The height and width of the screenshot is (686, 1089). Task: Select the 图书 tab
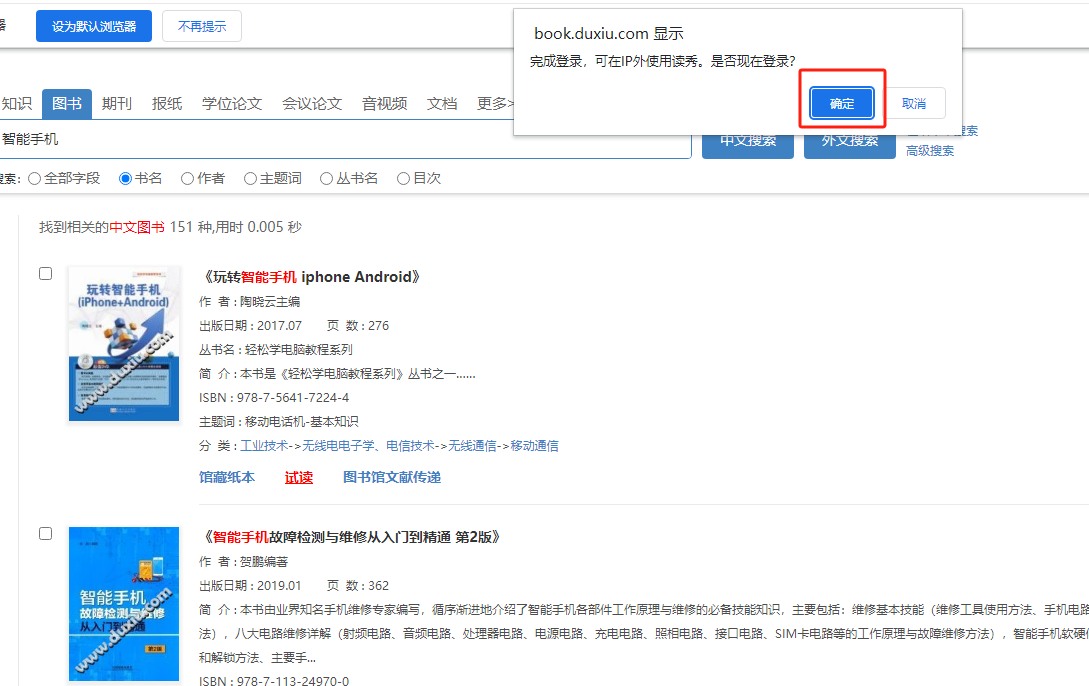click(x=67, y=103)
